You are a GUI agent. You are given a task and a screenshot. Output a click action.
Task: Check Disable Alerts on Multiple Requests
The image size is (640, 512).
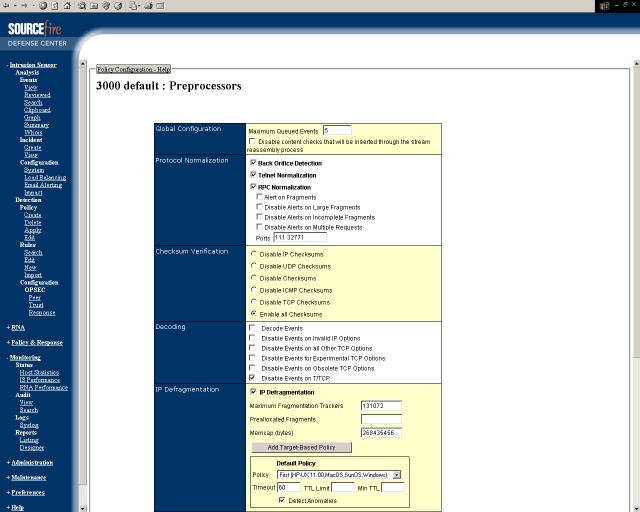[259, 227]
